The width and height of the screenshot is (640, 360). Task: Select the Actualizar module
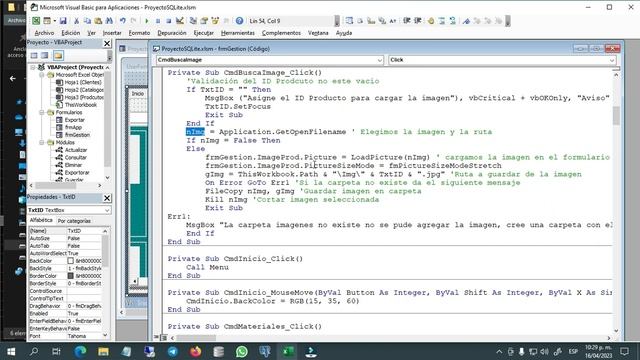76,150
